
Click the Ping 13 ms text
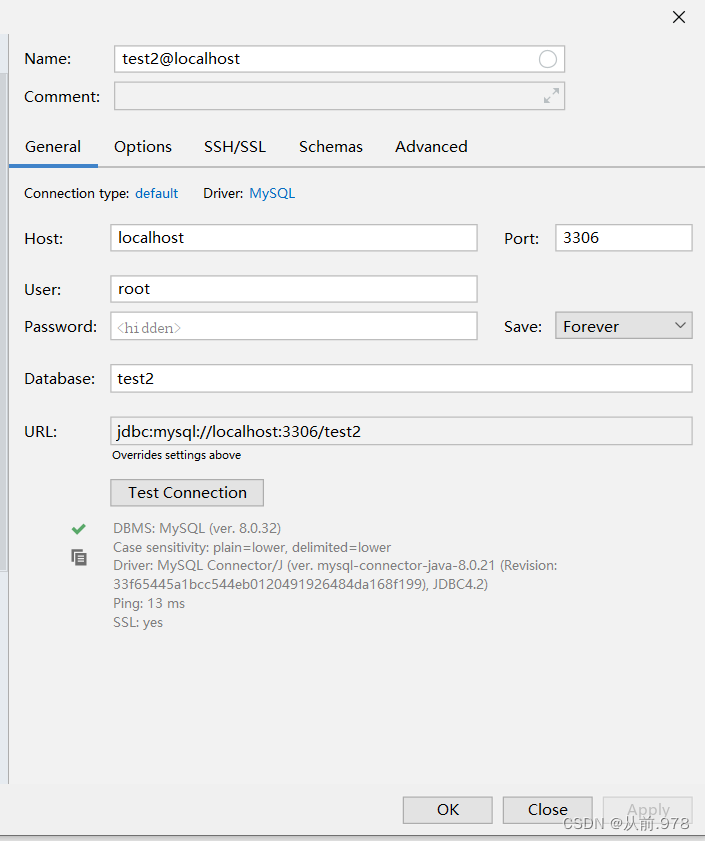[x=149, y=603]
